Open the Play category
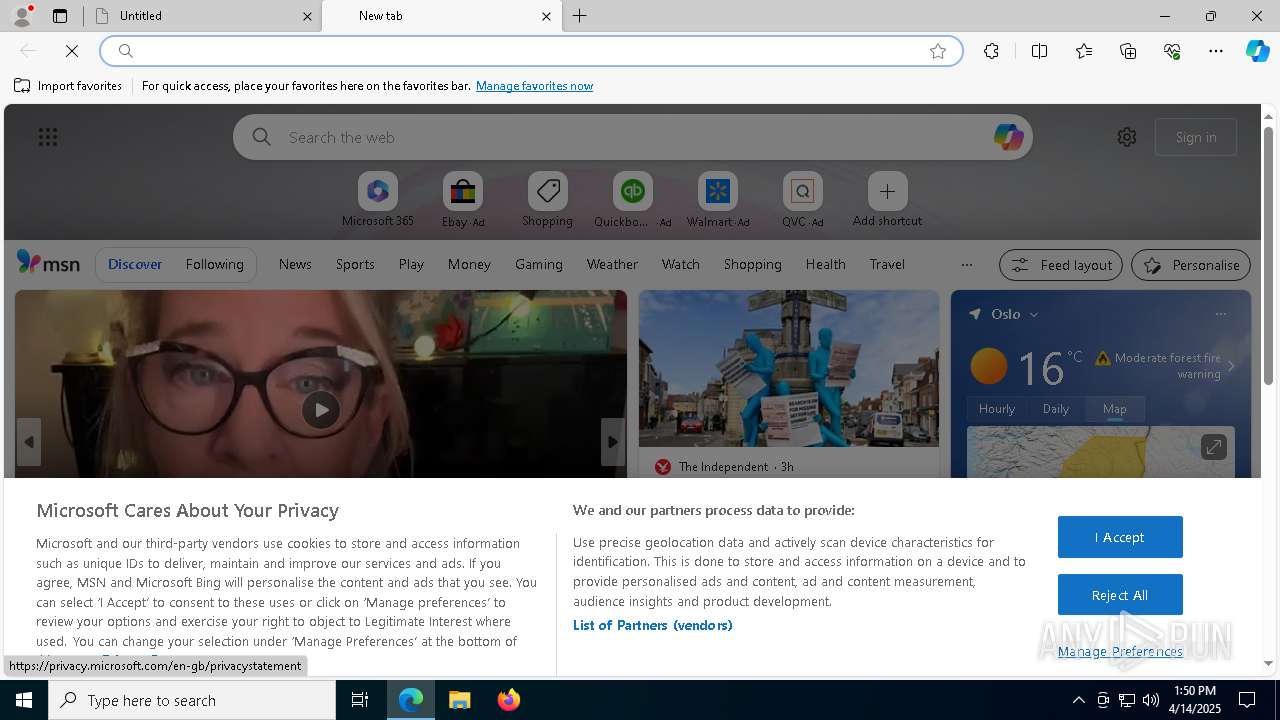Viewport: 1280px width, 720px height. (411, 264)
